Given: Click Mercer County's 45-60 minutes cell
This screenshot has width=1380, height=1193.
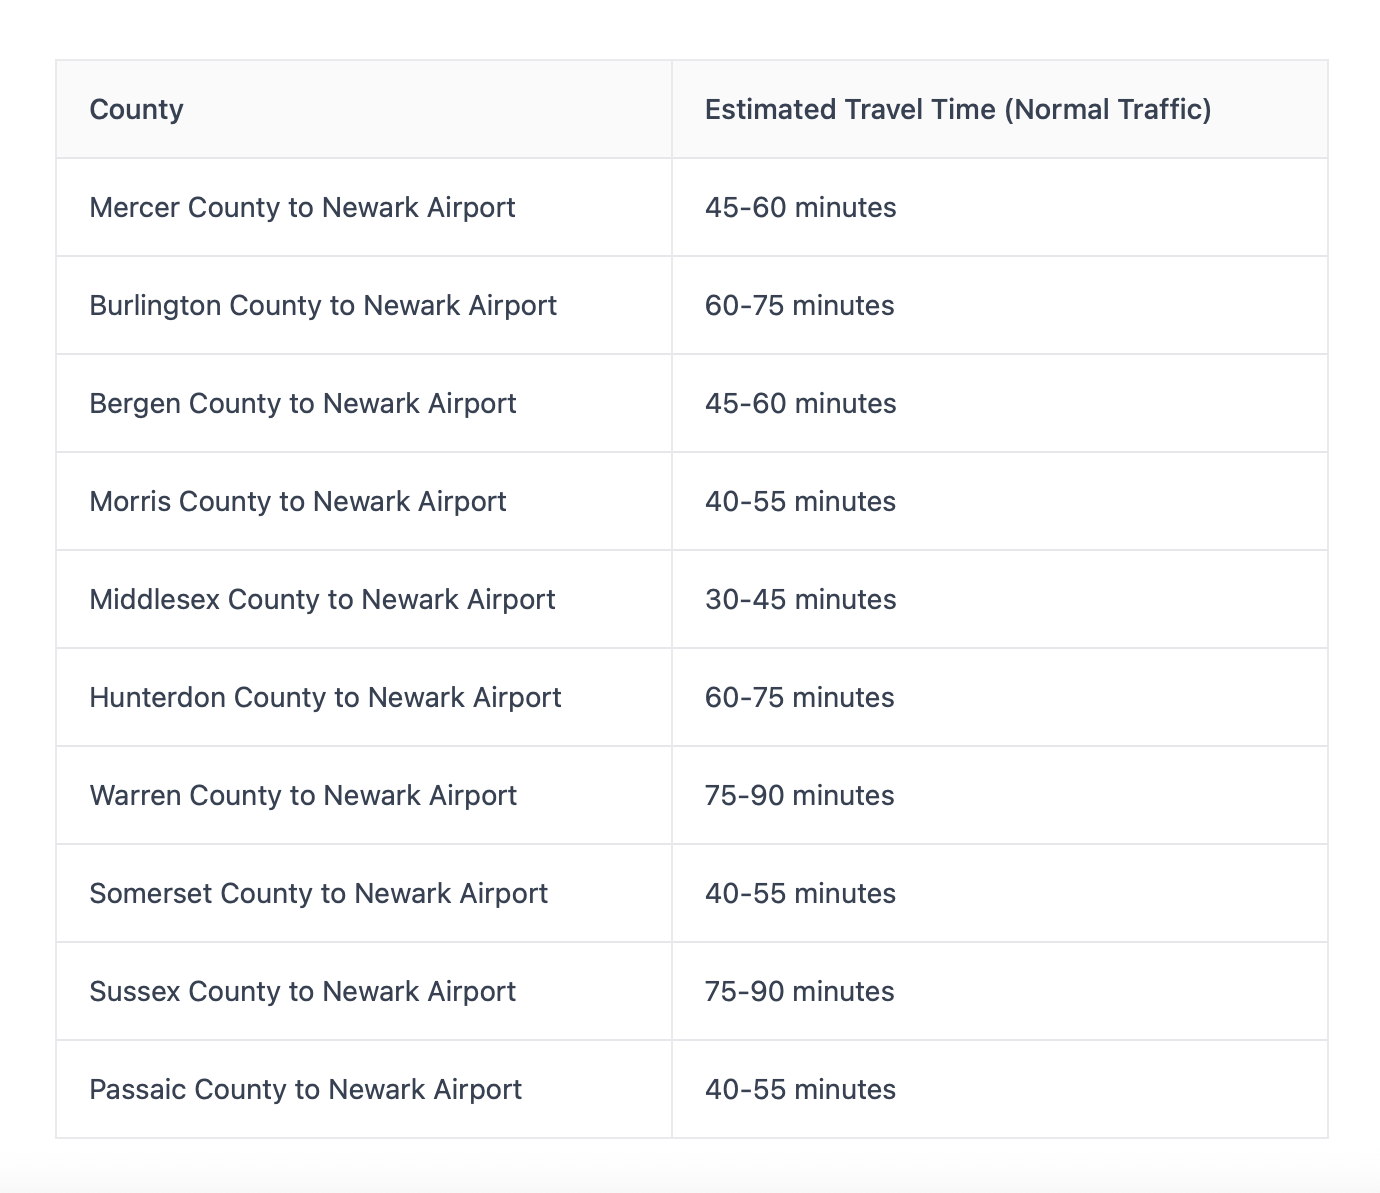Looking at the screenshot, I should [800, 207].
